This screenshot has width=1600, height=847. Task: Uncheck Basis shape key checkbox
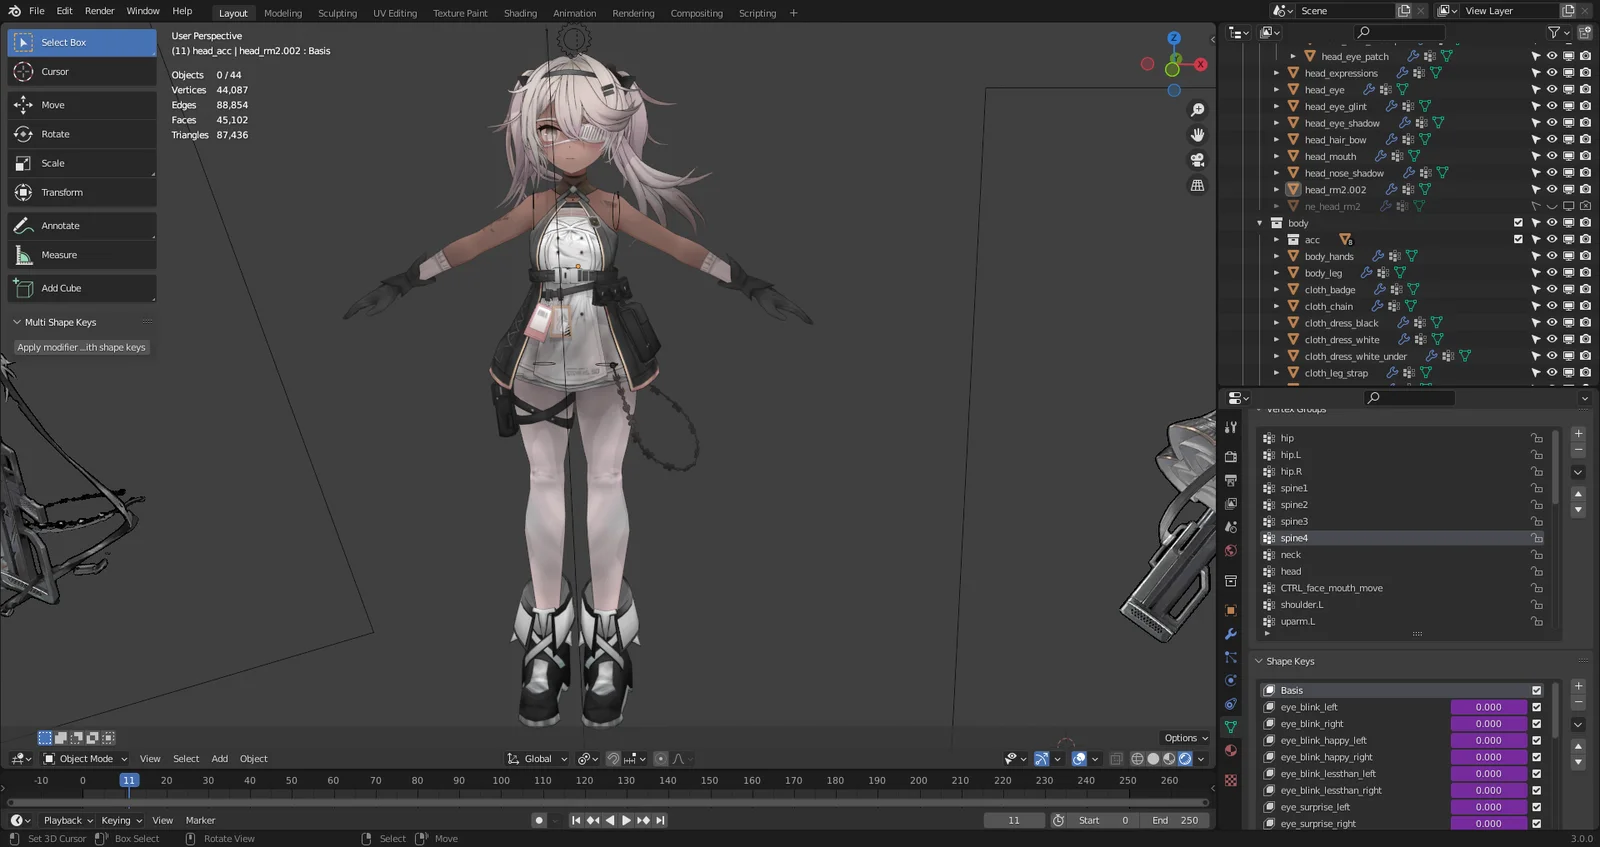(1537, 690)
